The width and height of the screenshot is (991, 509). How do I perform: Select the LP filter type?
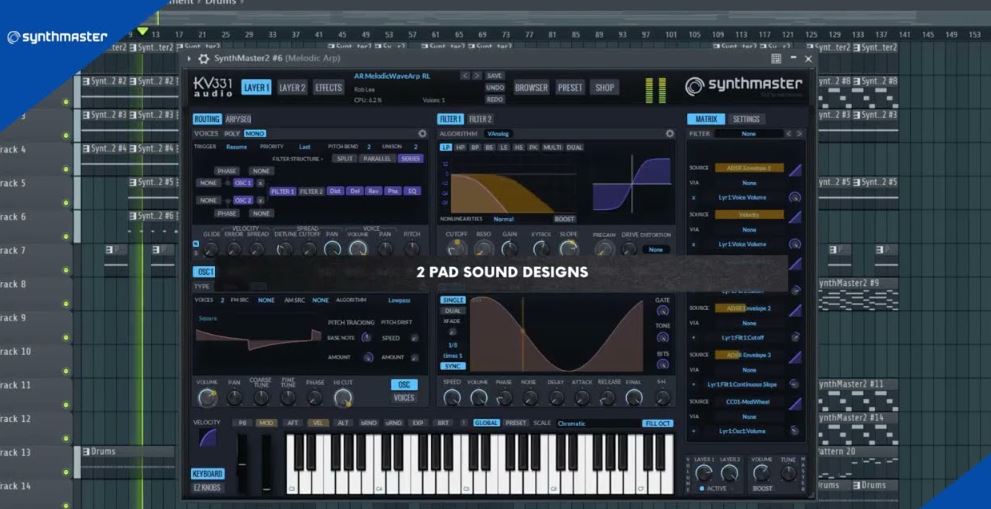coord(446,147)
